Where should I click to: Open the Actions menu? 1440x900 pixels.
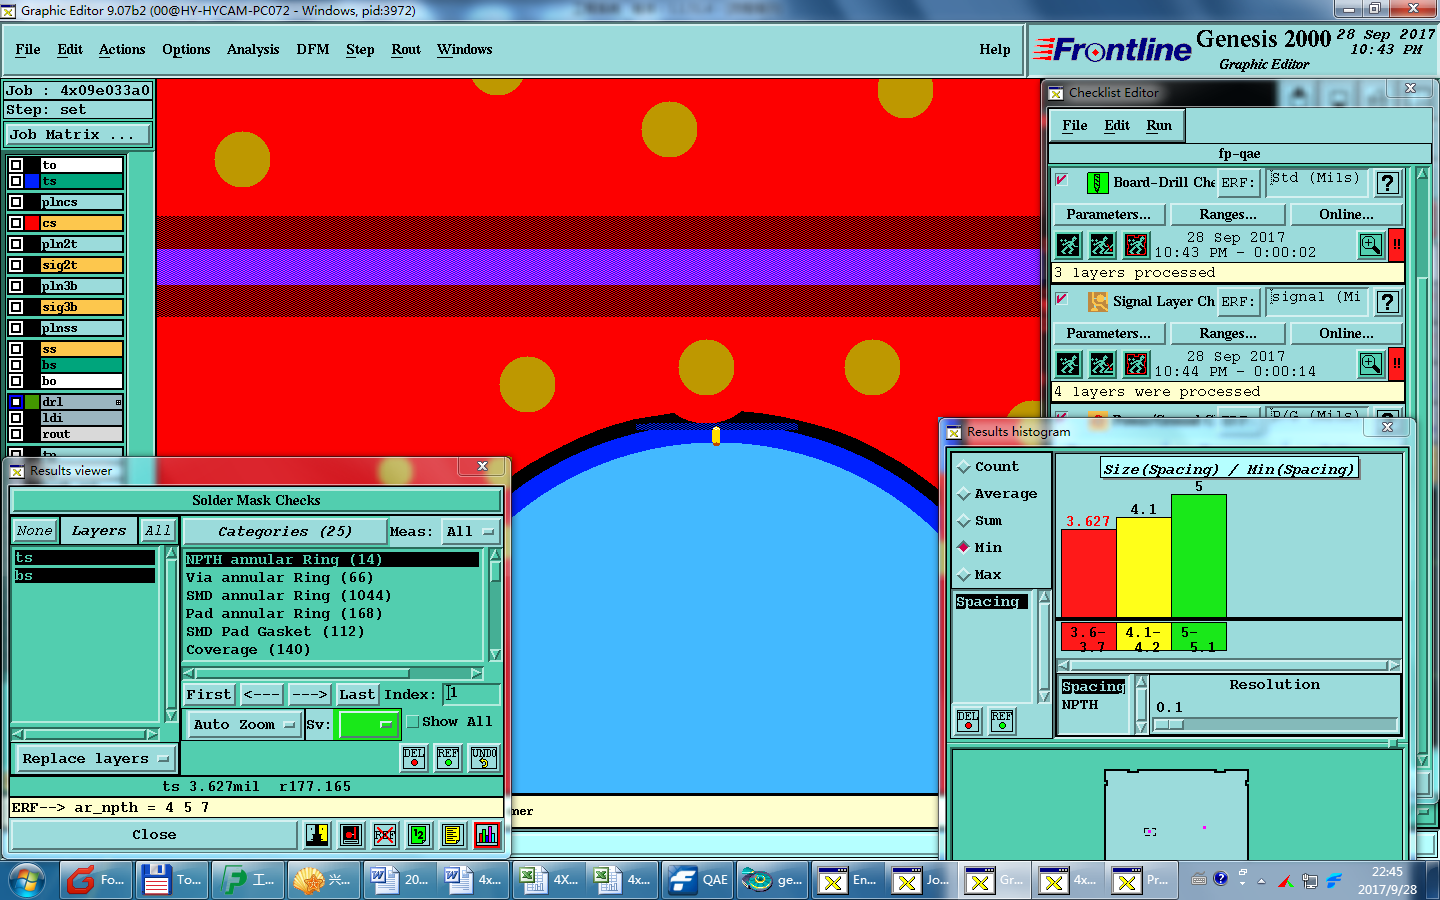coord(122,50)
